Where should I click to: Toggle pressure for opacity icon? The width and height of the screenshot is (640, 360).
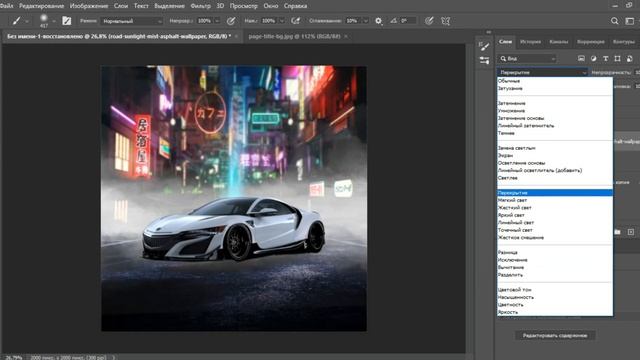coord(231,21)
